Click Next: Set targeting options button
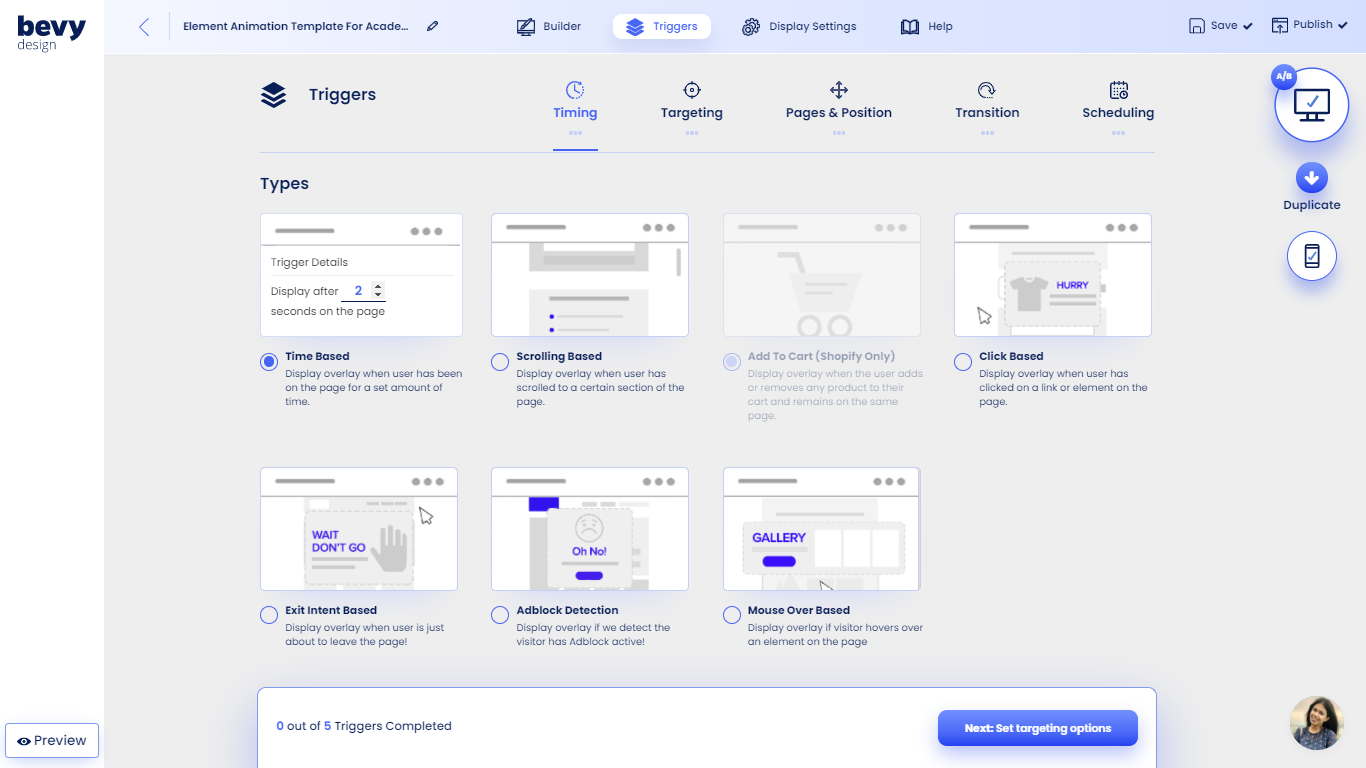1366x768 pixels. (x=1037, y=728)
